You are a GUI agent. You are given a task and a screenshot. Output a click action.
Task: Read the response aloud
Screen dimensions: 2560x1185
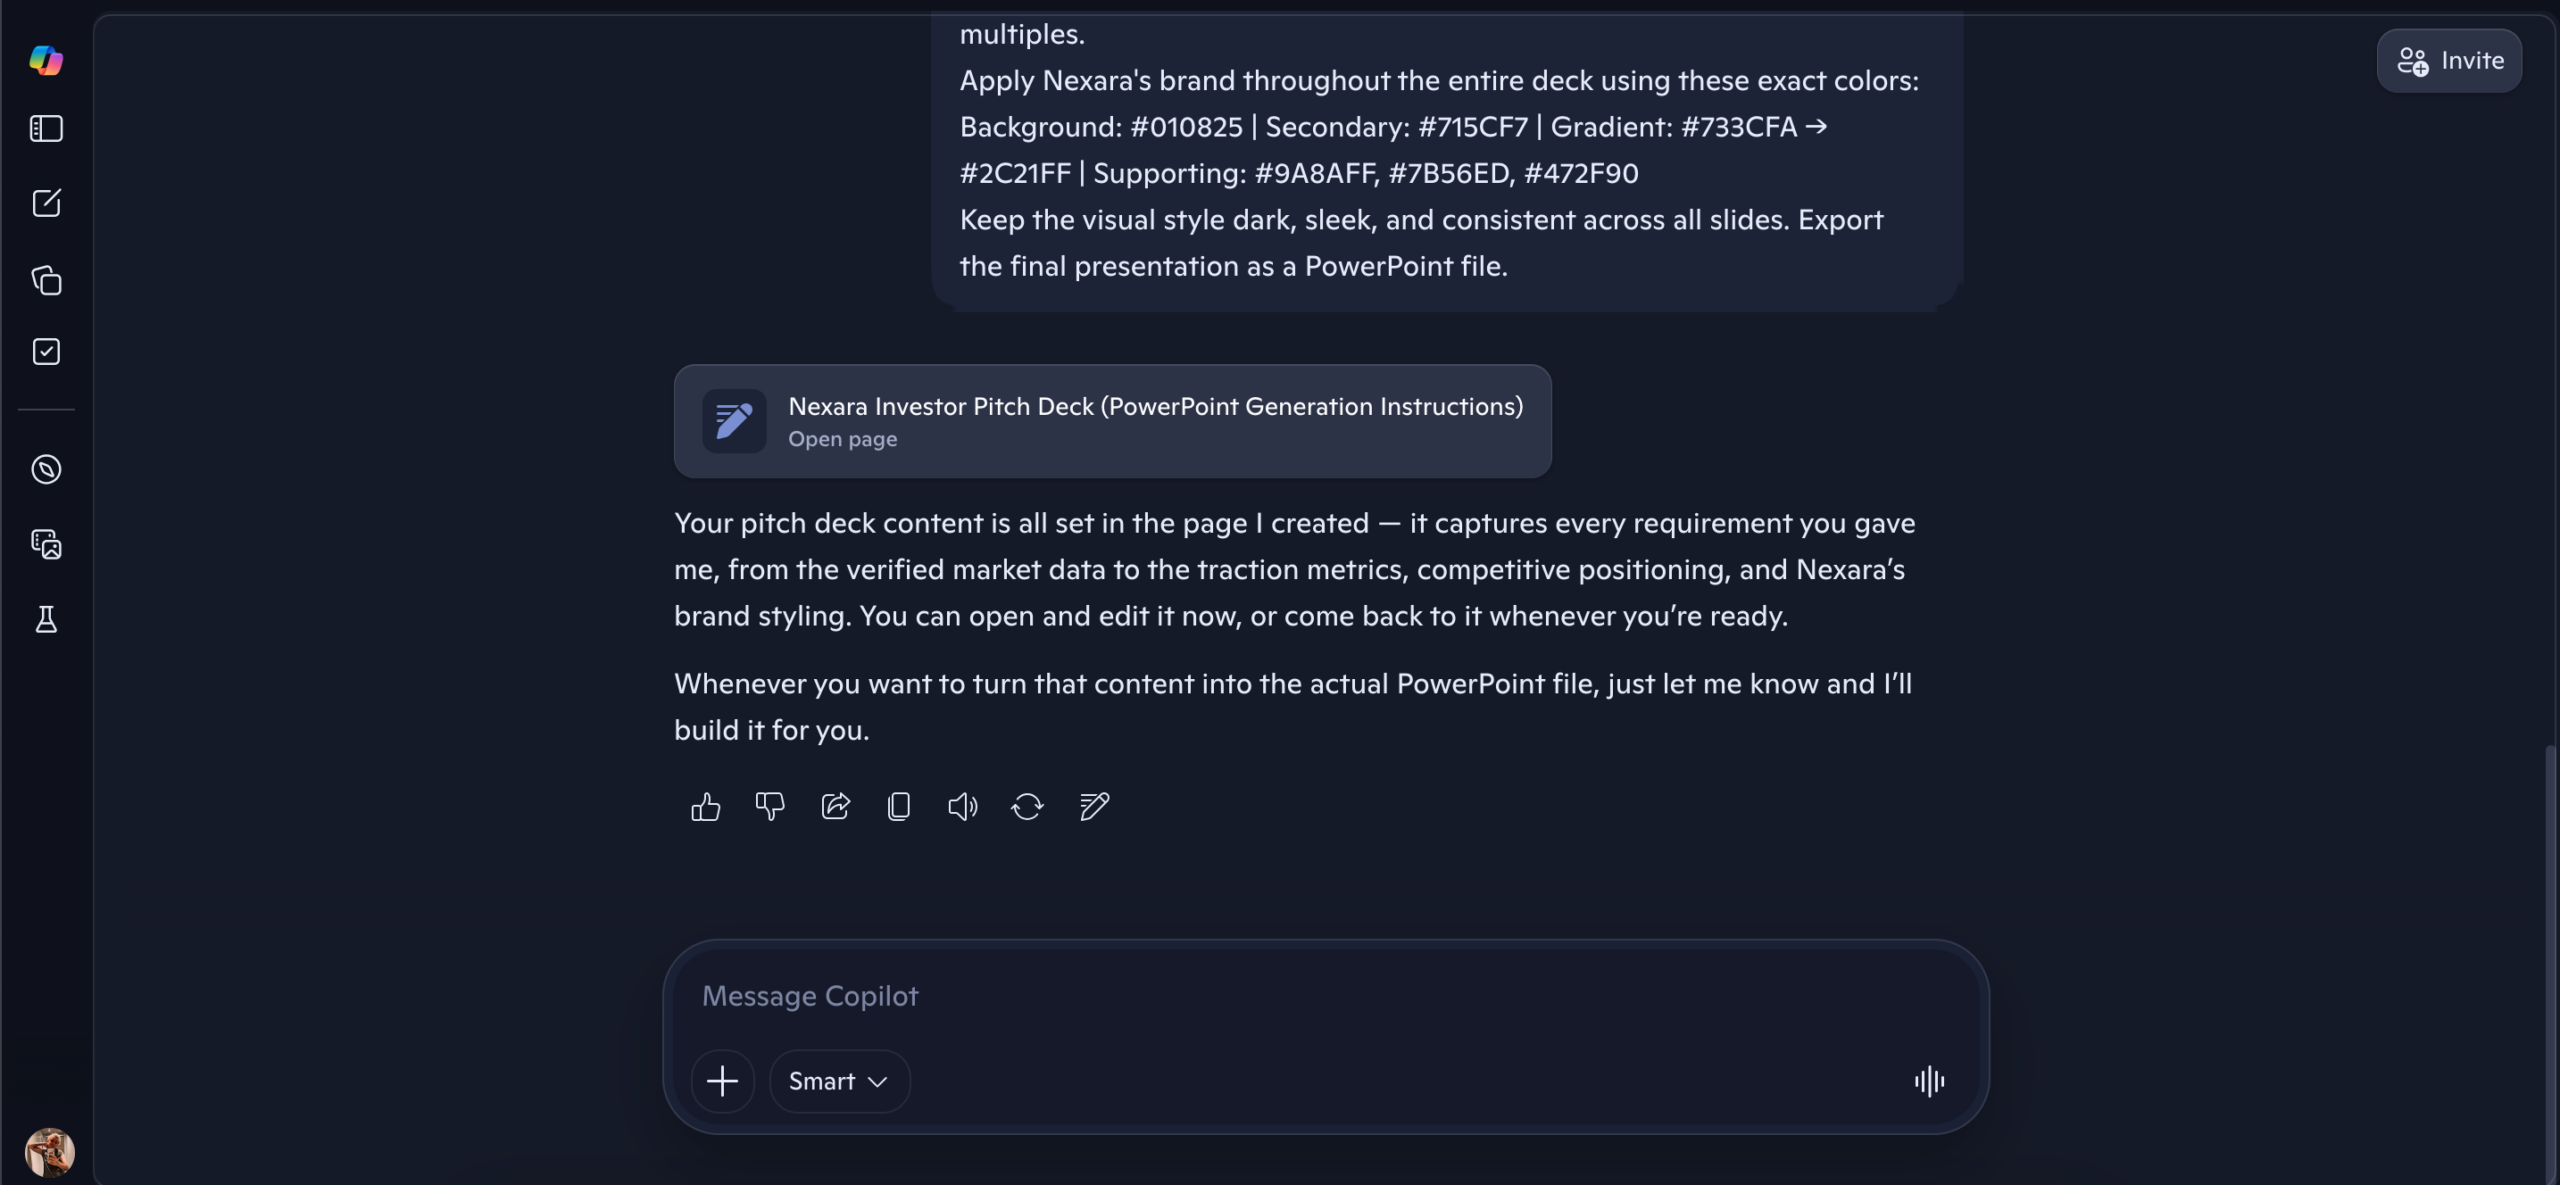click(962, 806)
